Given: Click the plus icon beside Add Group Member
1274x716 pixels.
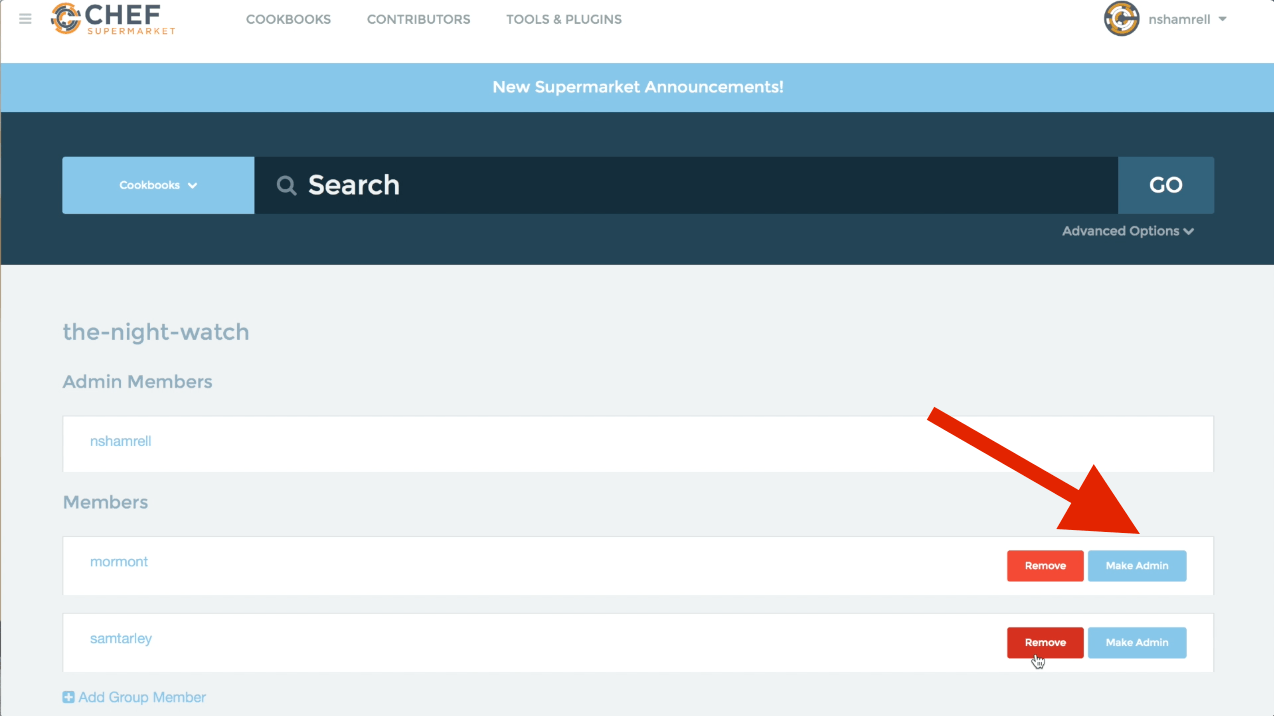Looking at the screenshot, I should [68, 697].
